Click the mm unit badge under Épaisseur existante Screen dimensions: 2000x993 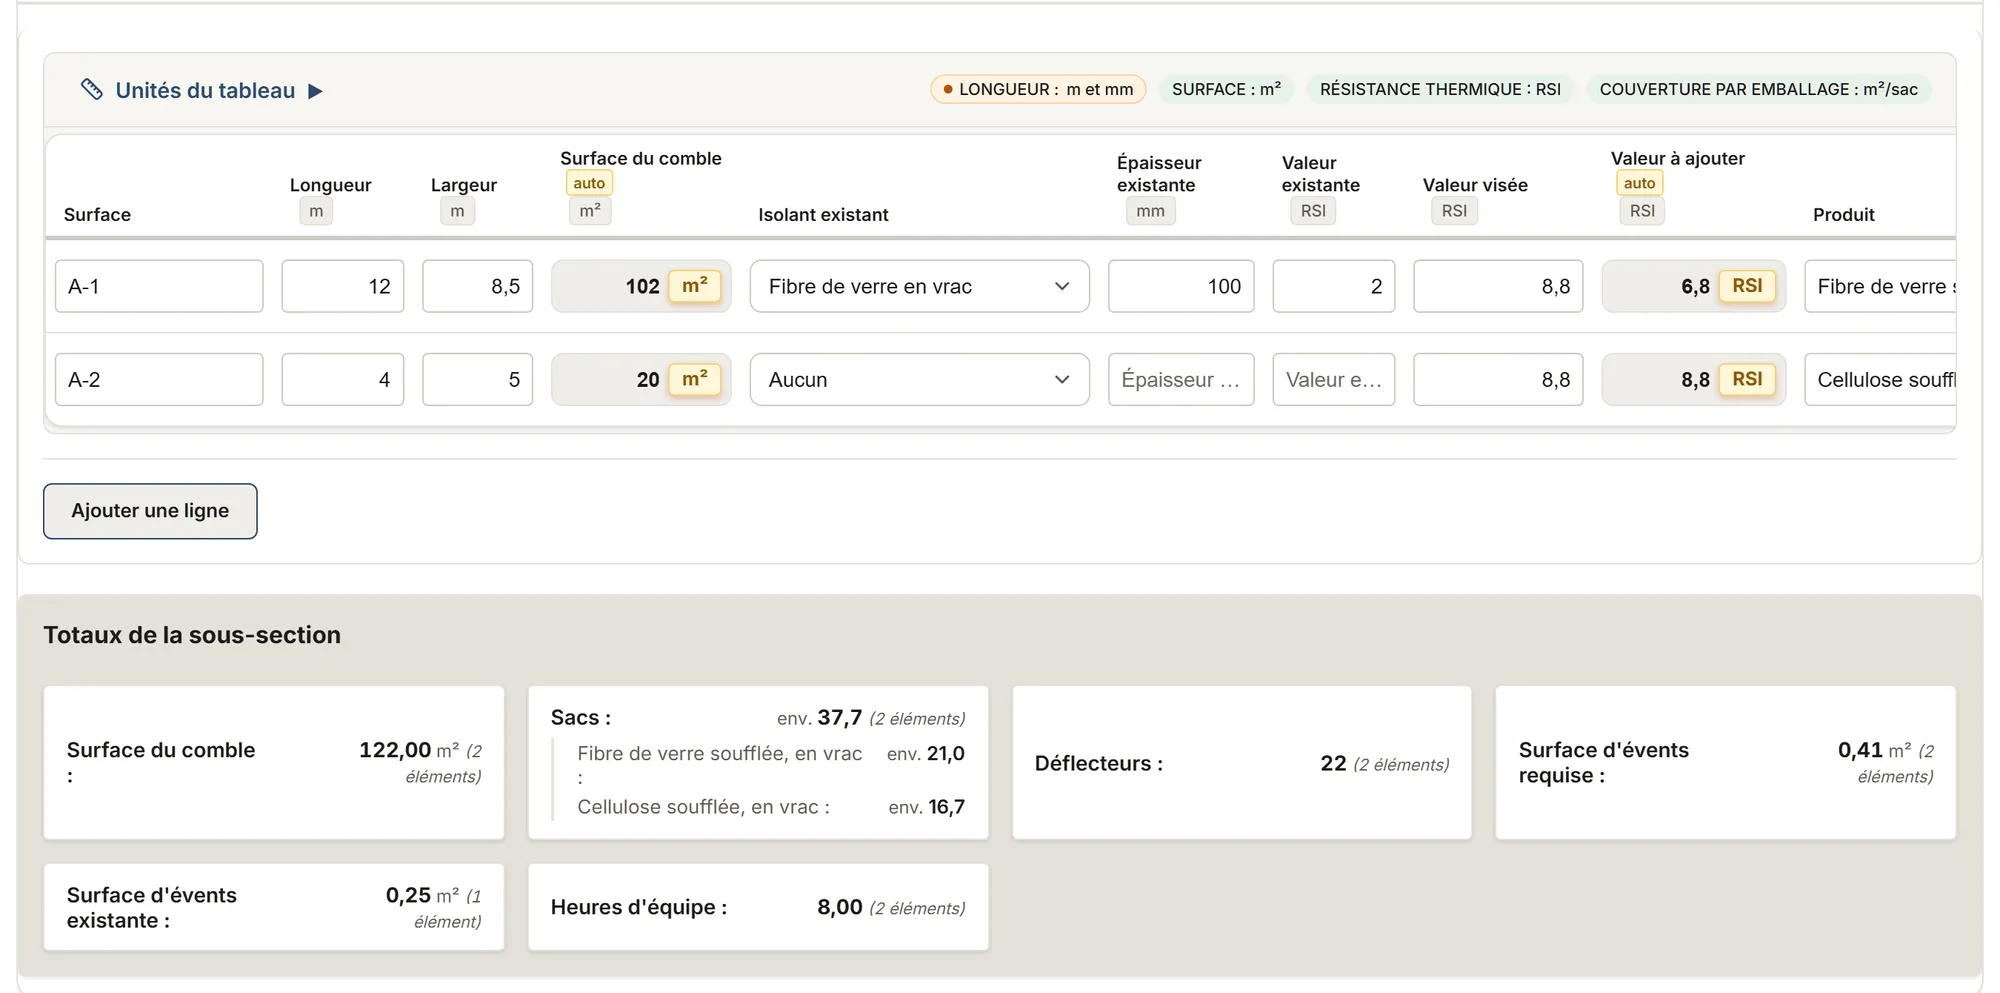[1150, 211]
